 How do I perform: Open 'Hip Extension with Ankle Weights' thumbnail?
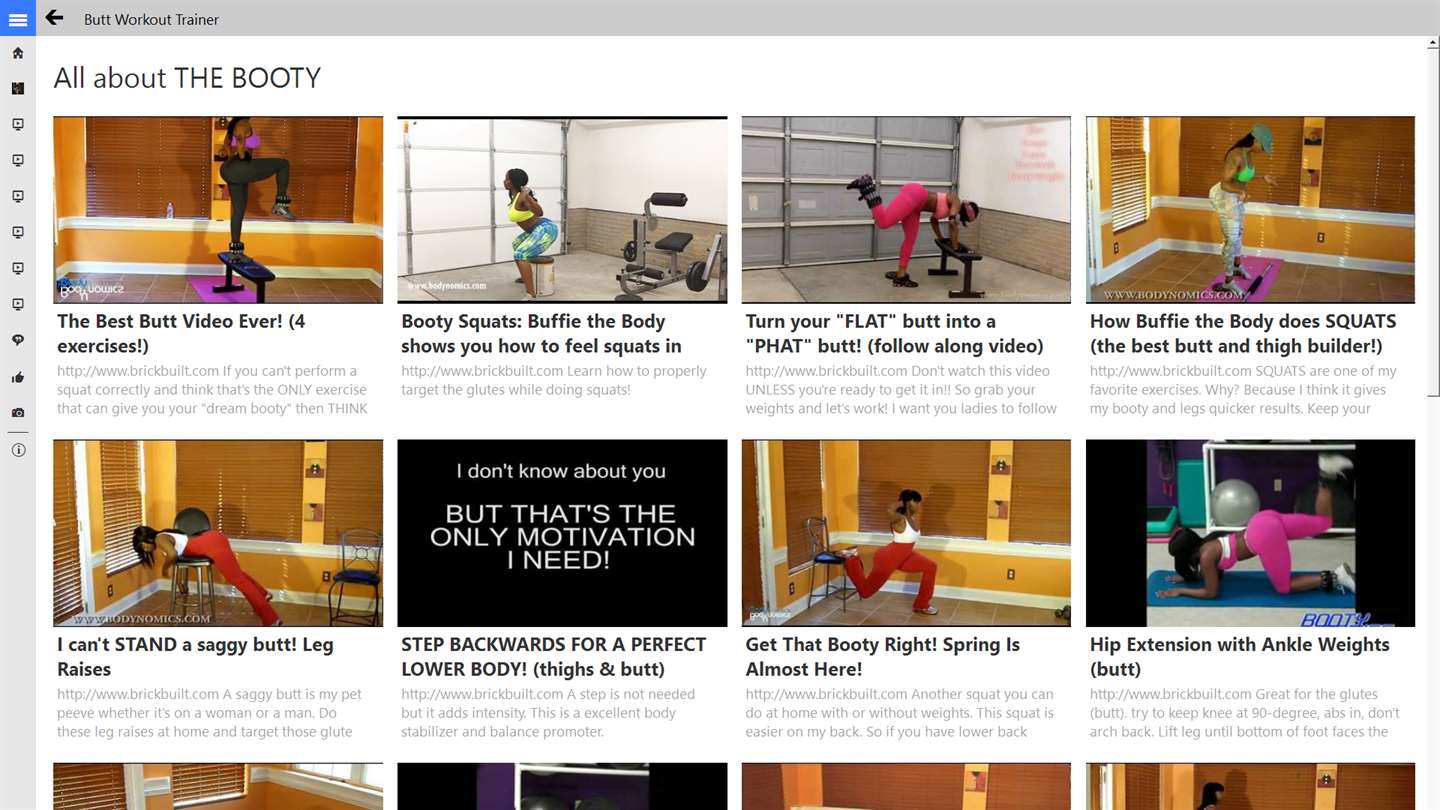1250,533
